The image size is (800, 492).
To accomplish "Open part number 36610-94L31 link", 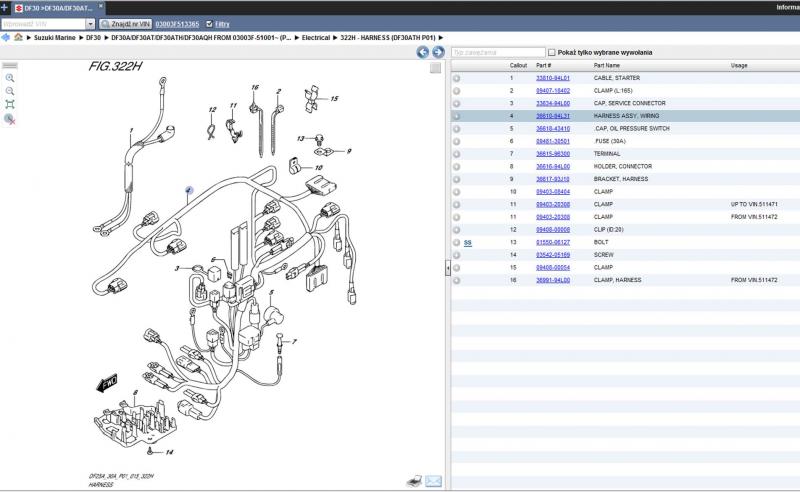I will click(x=552, y=116).
